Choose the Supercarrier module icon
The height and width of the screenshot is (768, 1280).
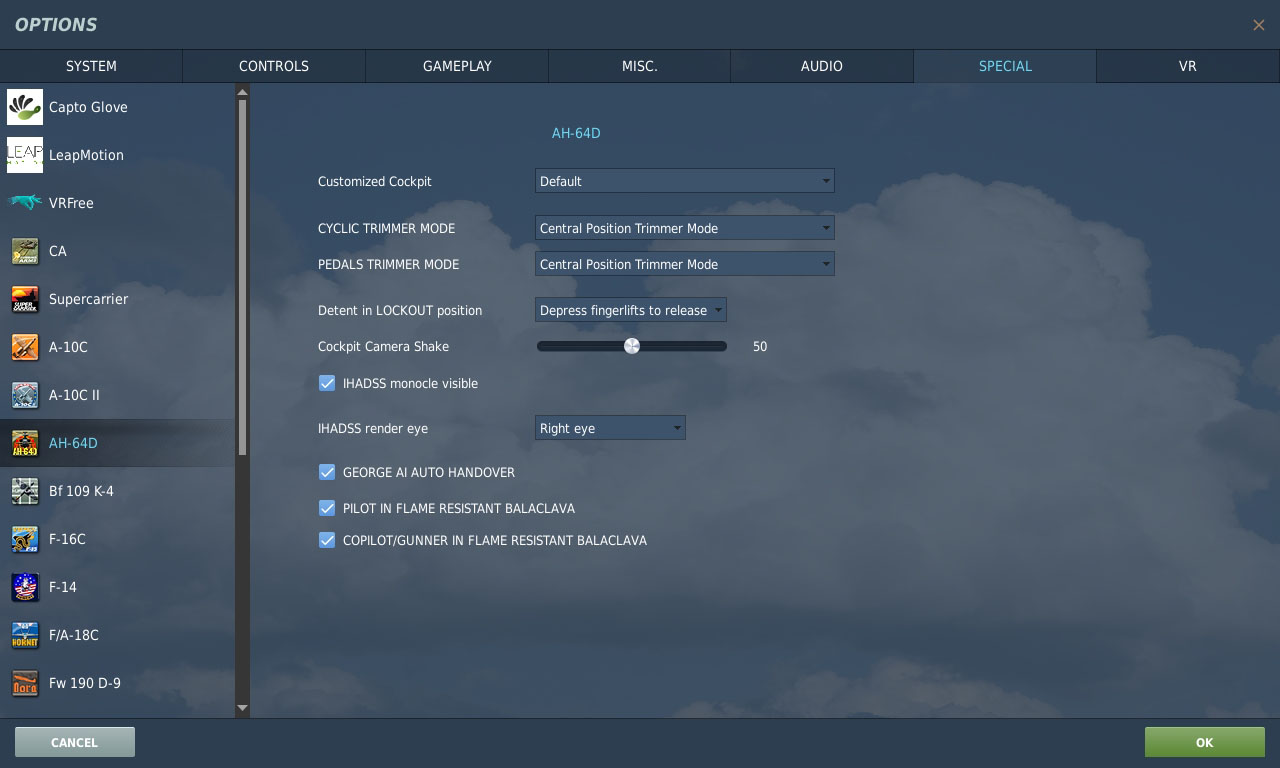pos(25,299)
